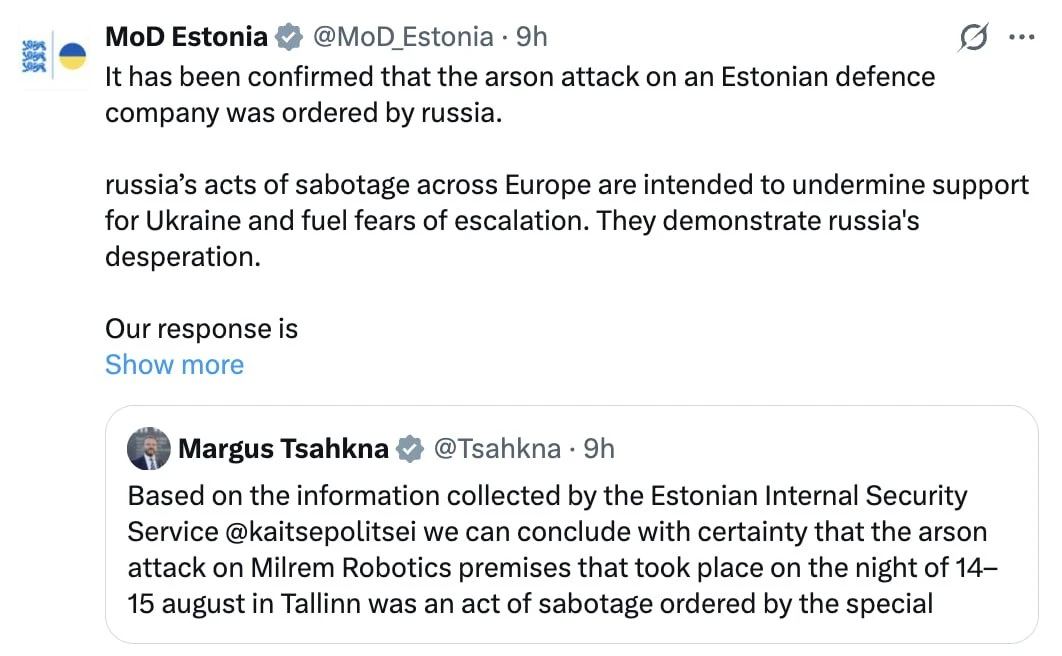
Task: Open the three-dot more options menu
Action: [x=1021, y=38]
